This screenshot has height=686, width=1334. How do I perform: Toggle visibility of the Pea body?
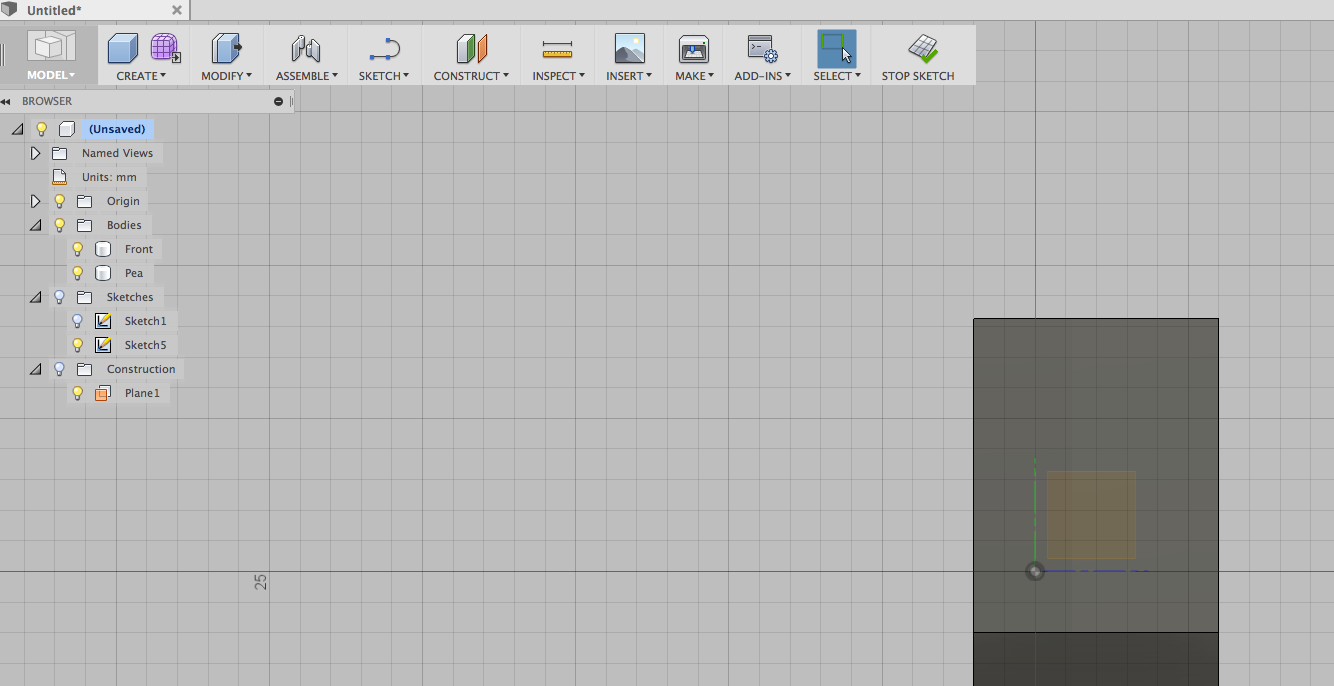pyautogui.click(x=77, y=272)
